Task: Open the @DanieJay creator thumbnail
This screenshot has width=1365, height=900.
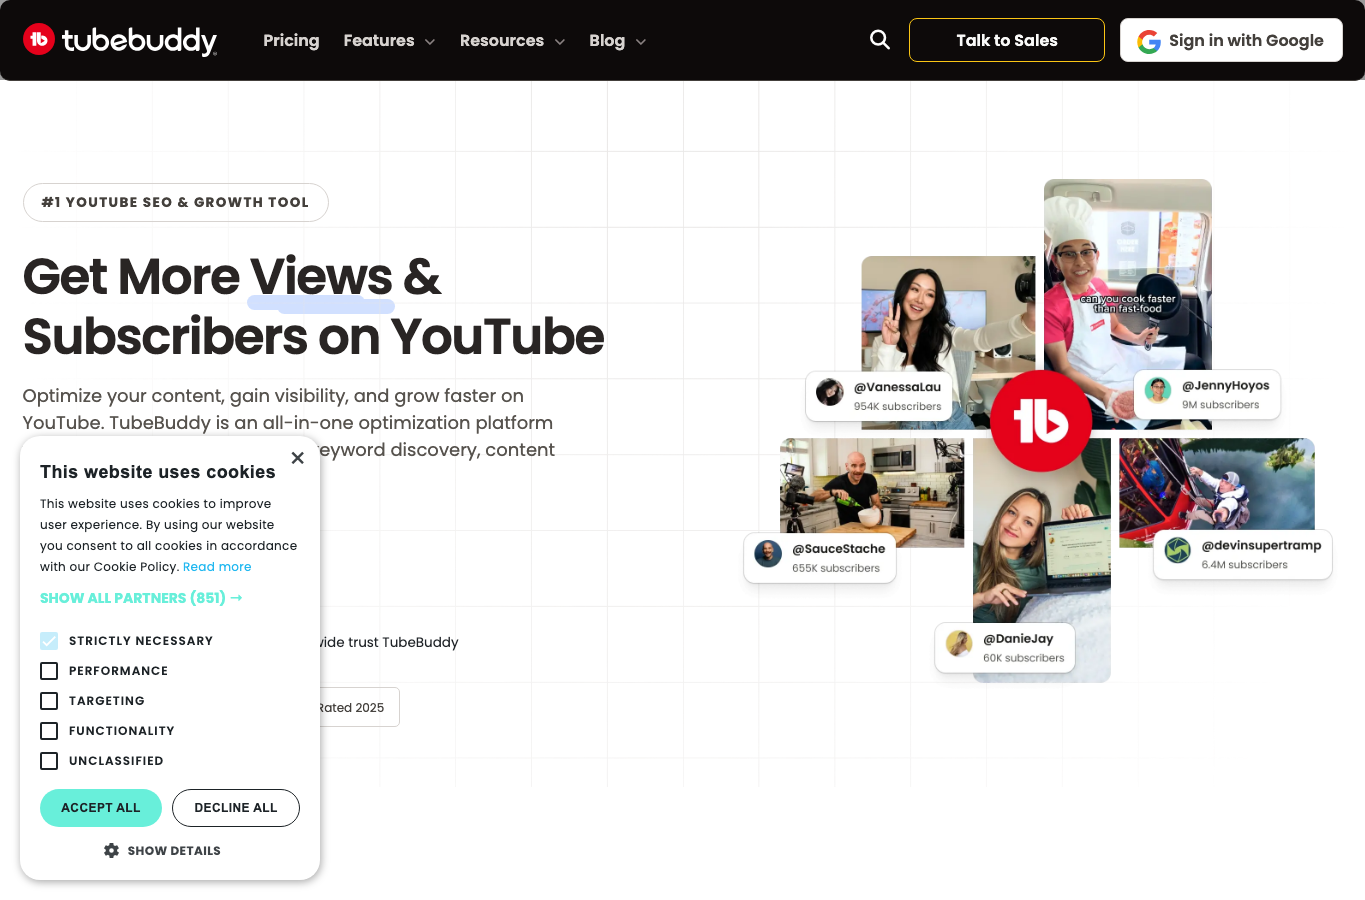Action: [x=1042, y=560]
